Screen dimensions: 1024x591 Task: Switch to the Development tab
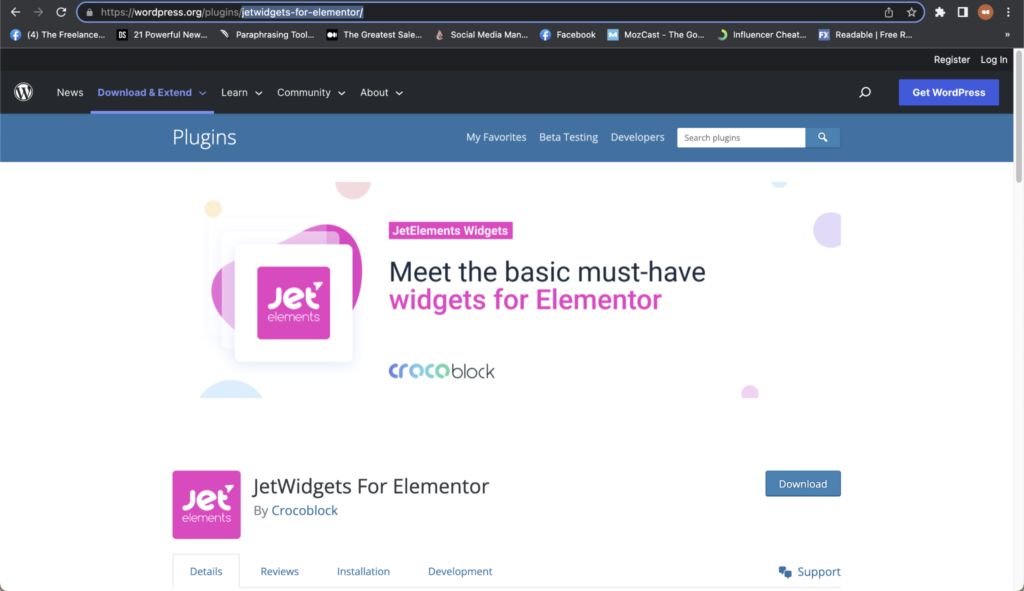460,571
